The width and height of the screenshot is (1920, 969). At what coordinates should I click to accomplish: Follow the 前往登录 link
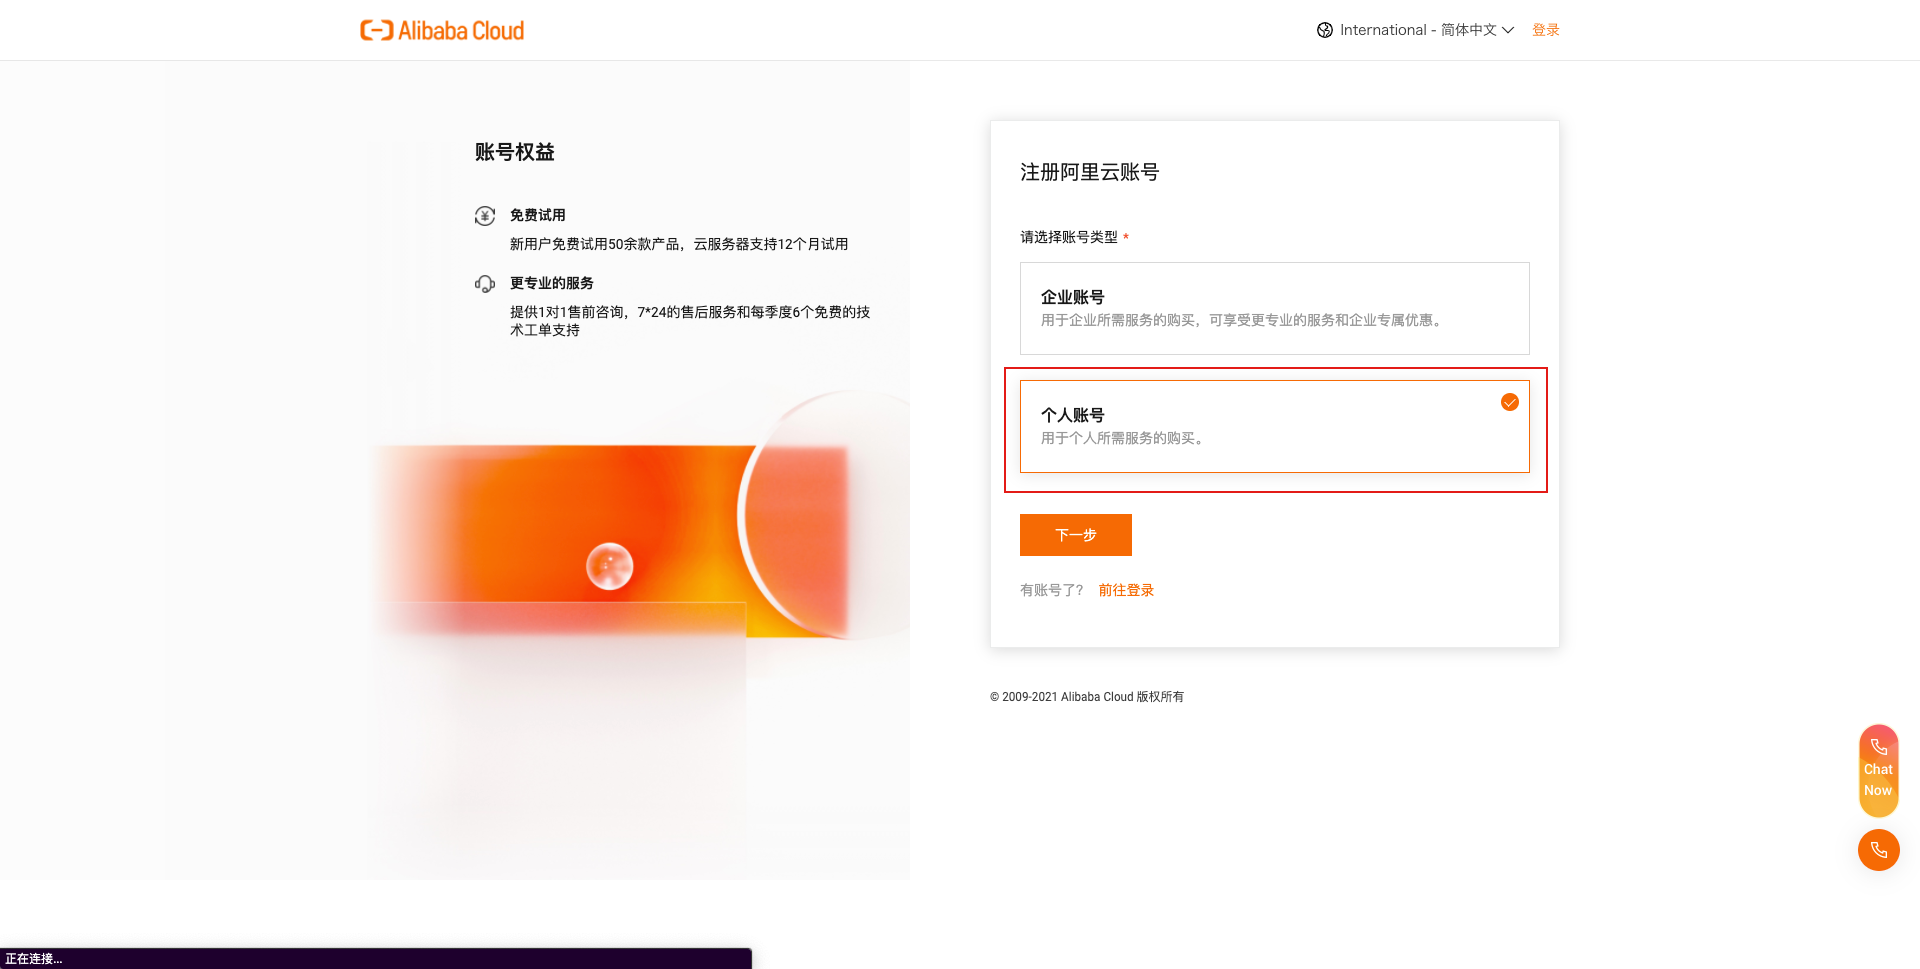[1126, 590]
